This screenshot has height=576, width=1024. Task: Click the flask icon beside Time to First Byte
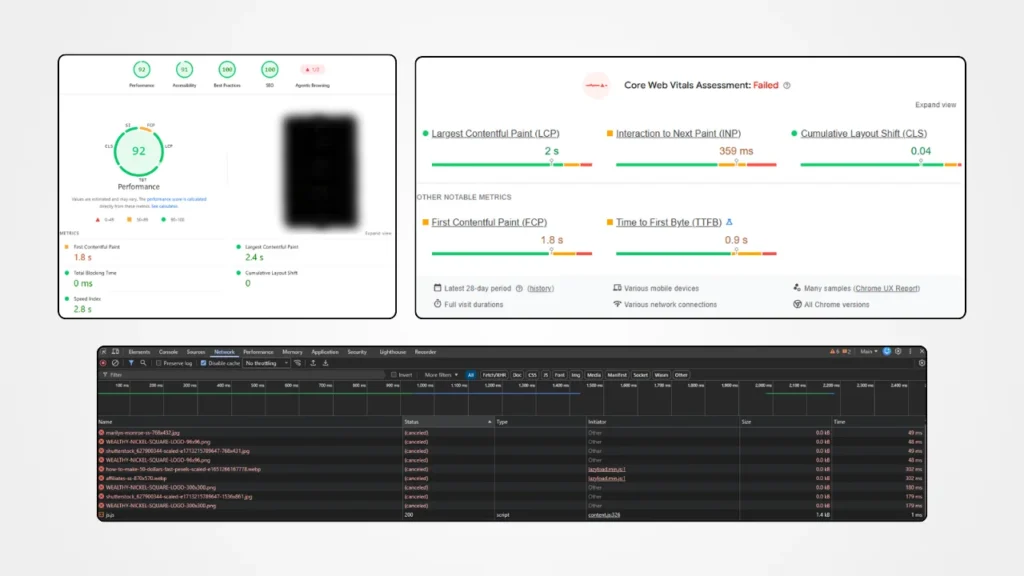click(x=729, y=222)
